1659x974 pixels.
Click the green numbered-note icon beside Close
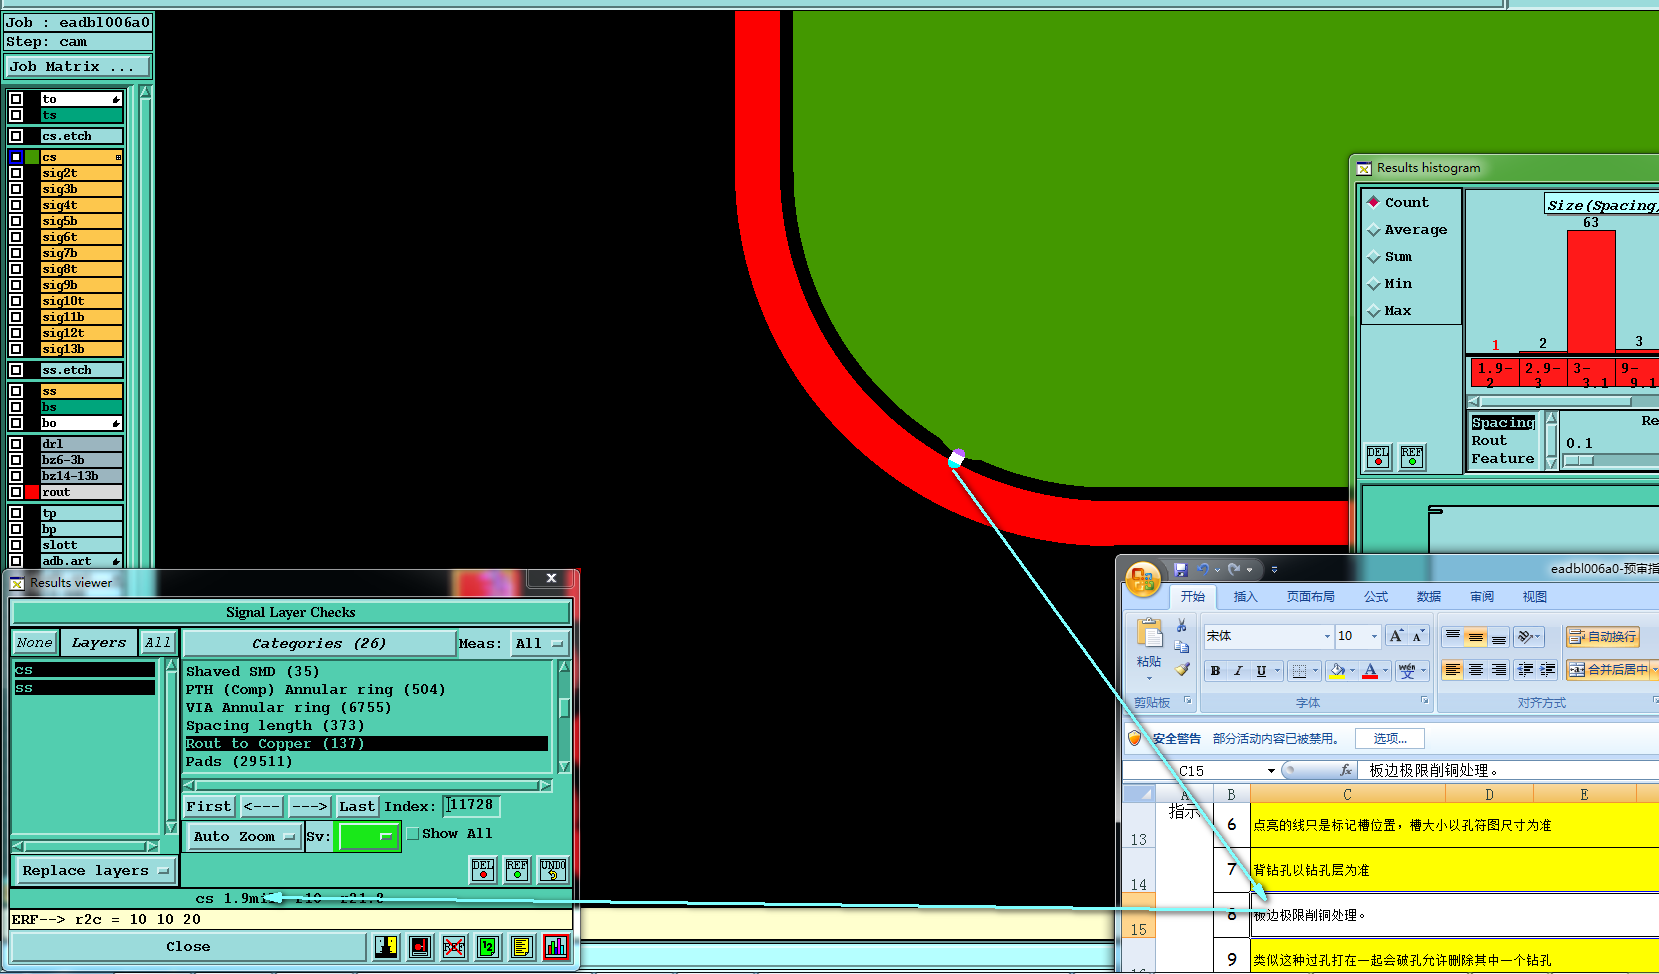click(488, 946)
